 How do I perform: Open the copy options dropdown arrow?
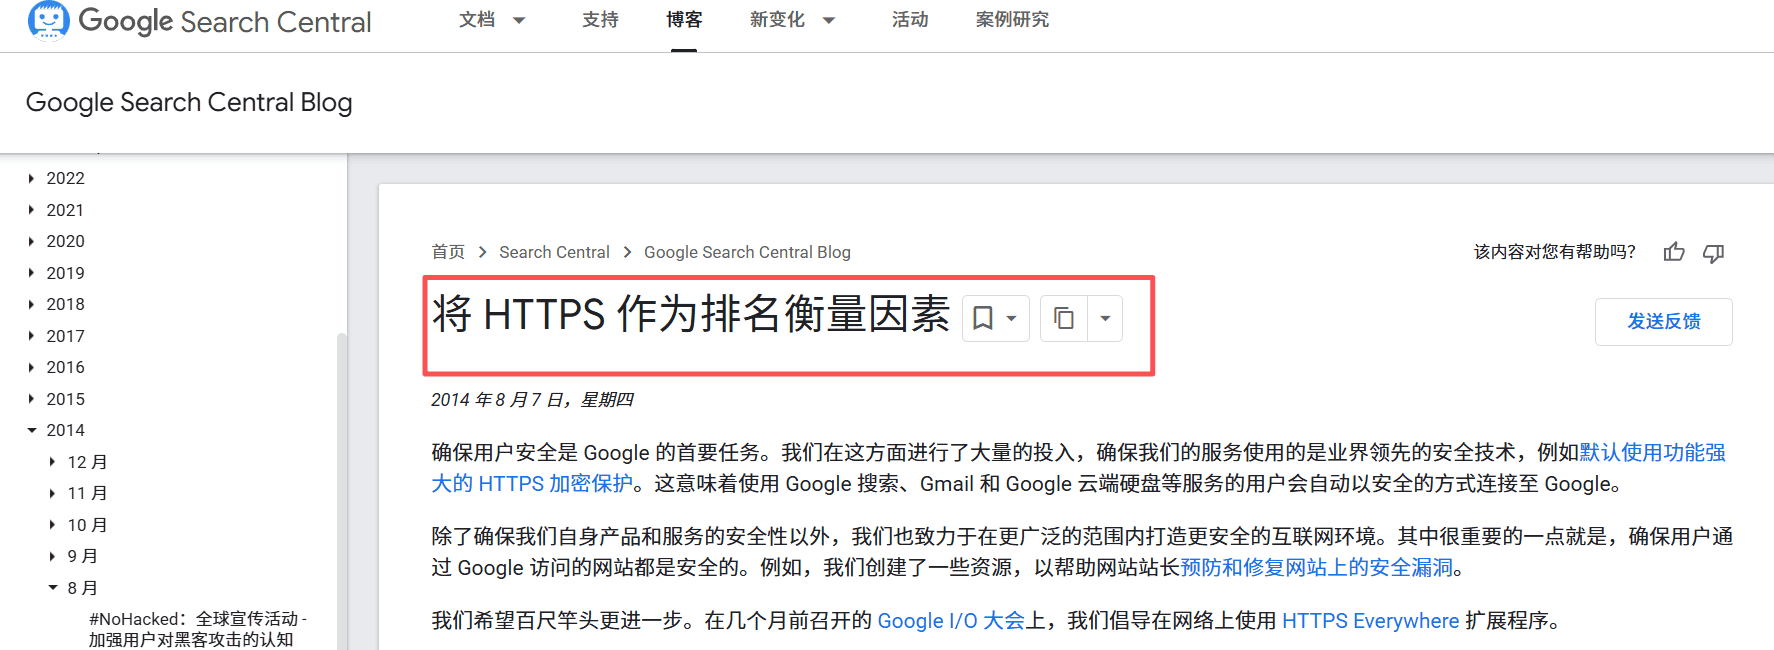pyautogui.click(x=1105, y=318)
